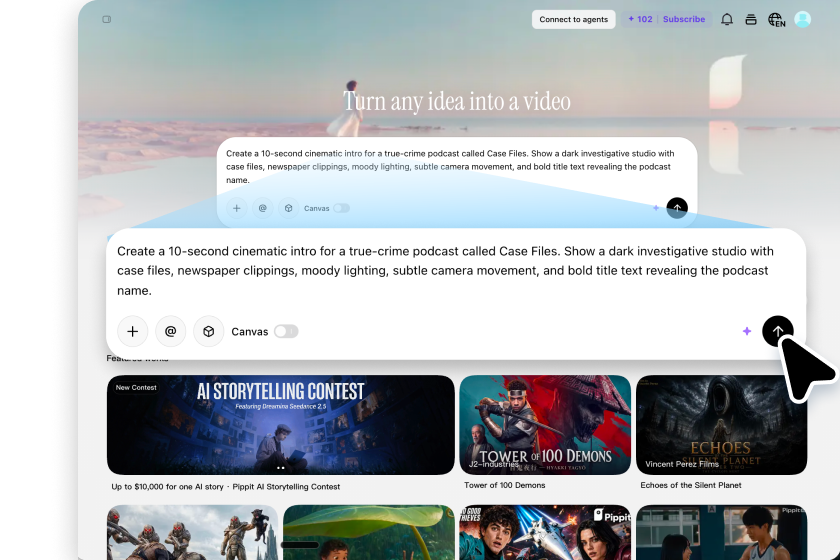Change language via globe EN icon

point(776,20)
